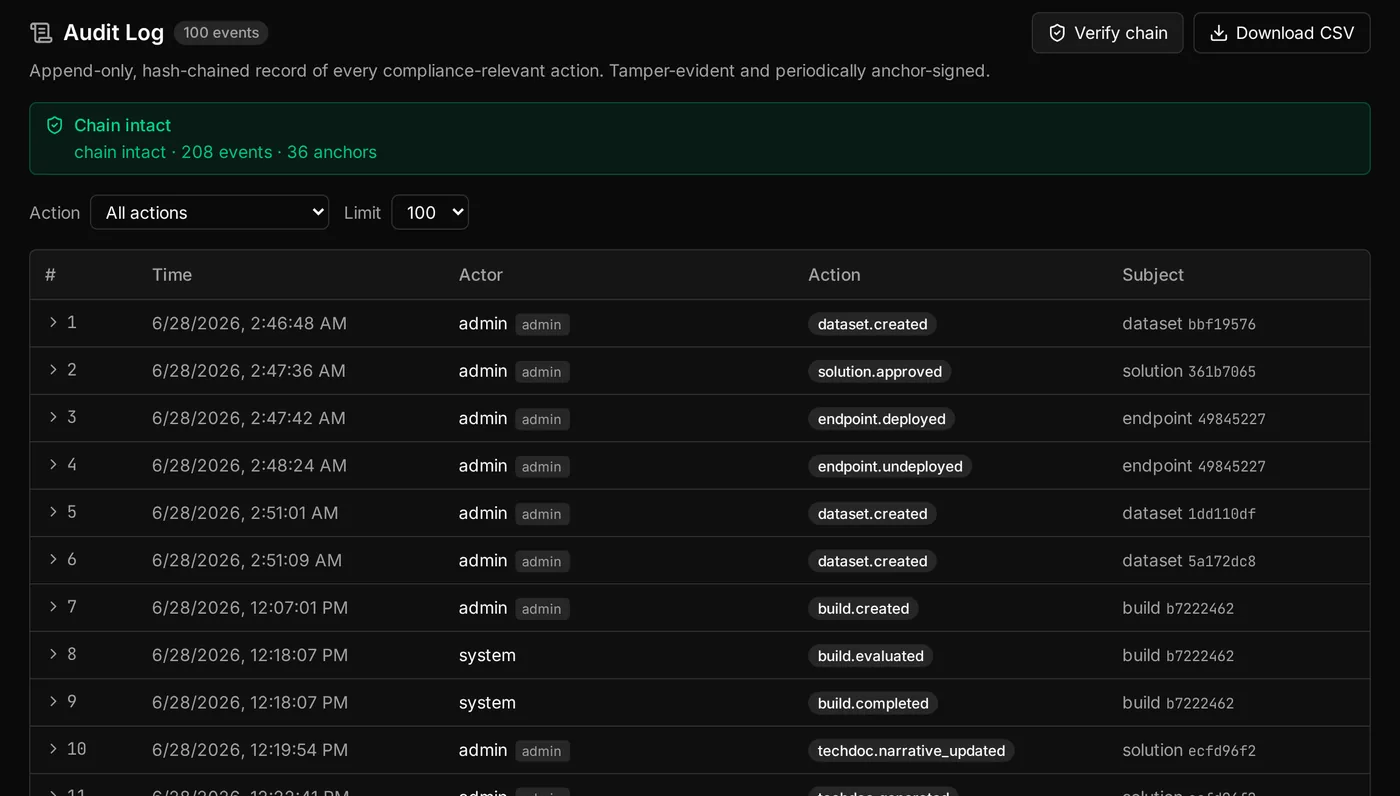Click the solution.approved action tag
This screenshot has width=1400, height=796.
click(880, 371)
